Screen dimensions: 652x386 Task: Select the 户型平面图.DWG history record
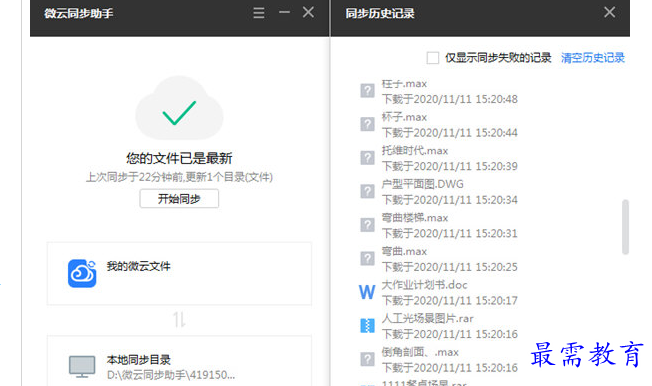(439, 192)
